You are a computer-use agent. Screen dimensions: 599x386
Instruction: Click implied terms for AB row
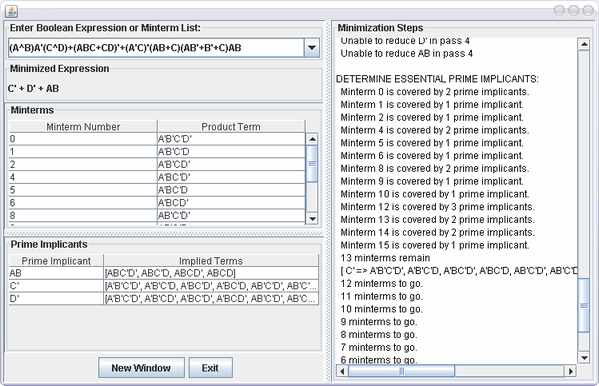click(x=211, y=273)
